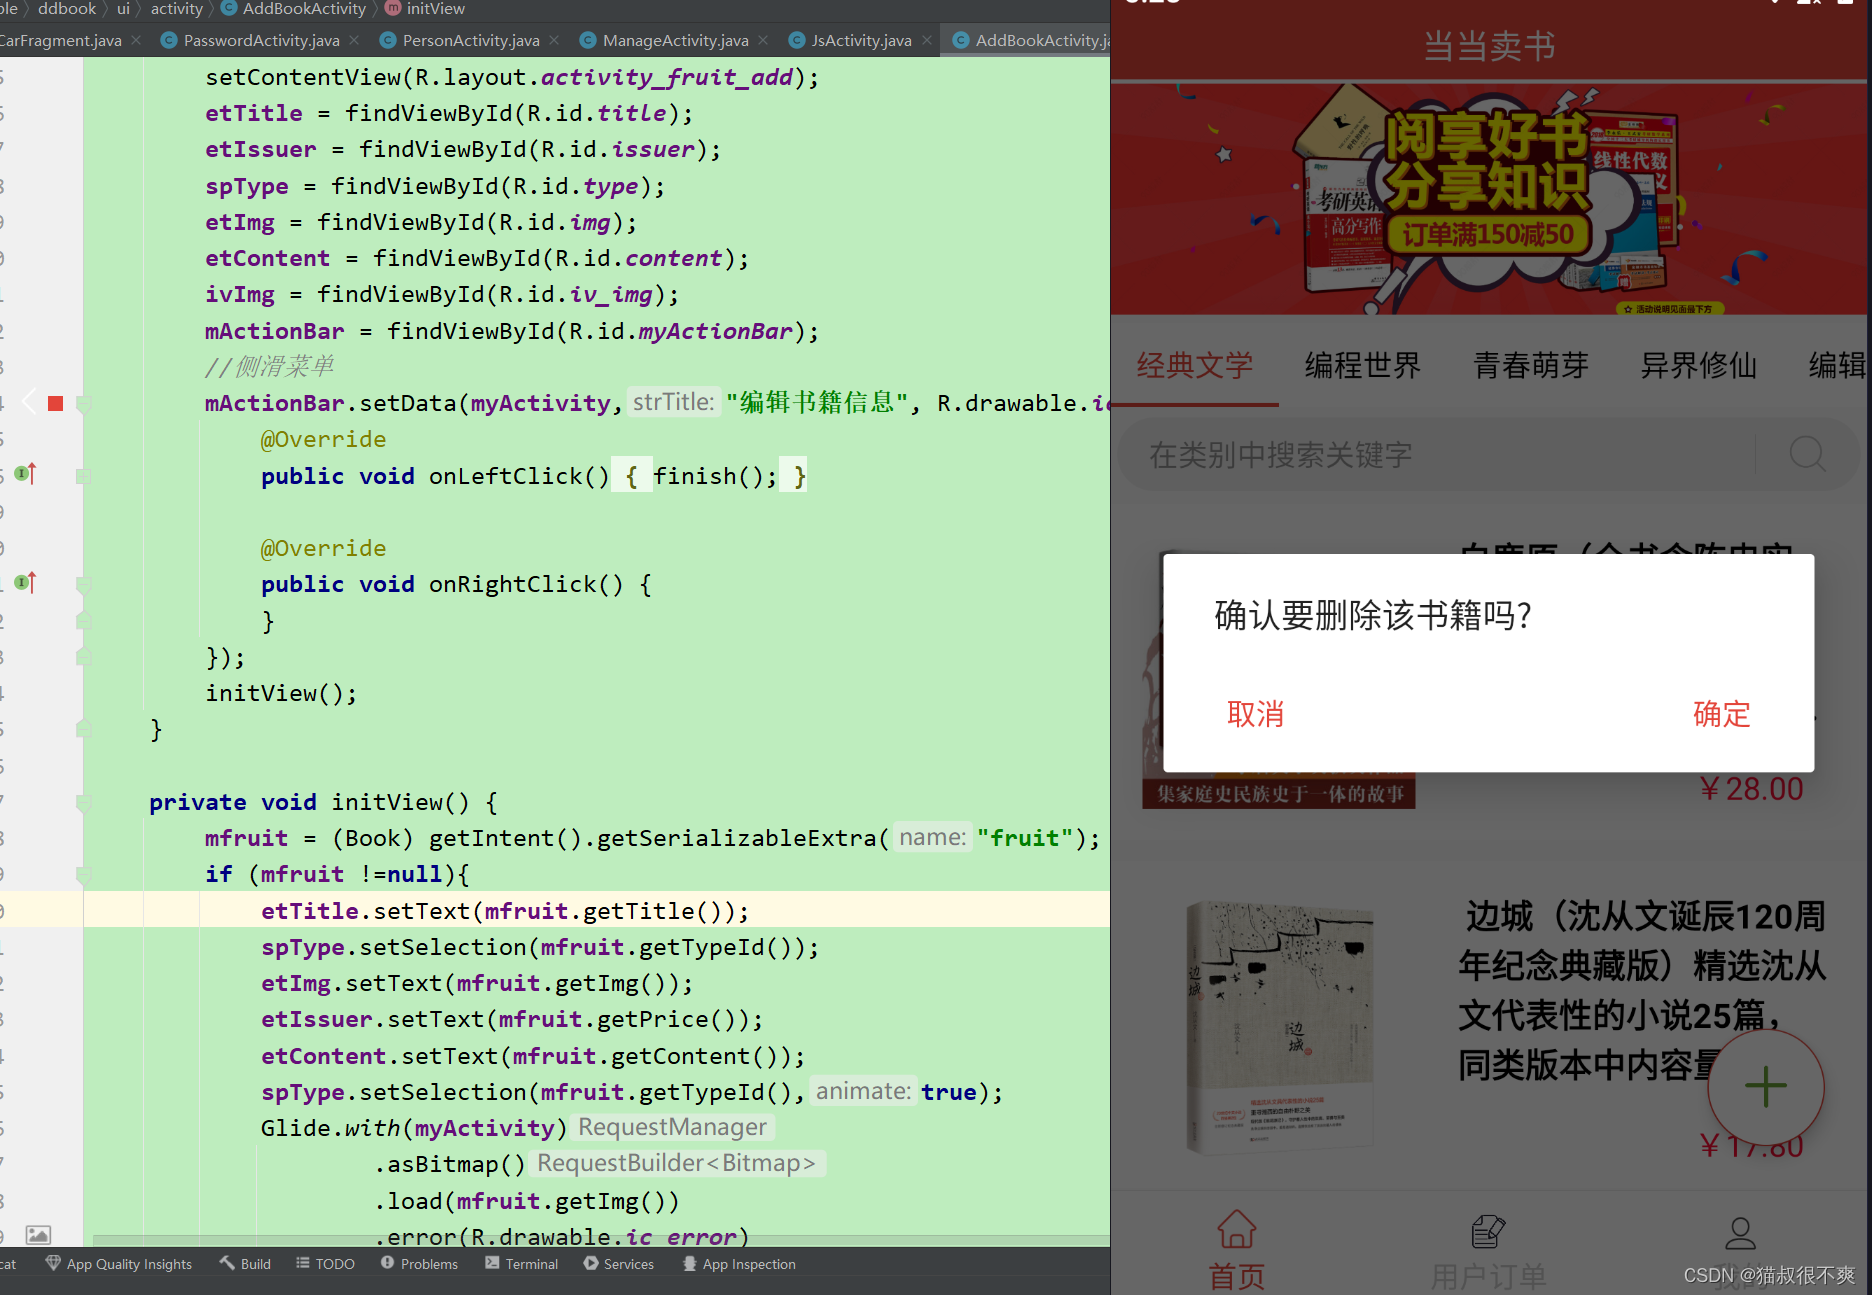
Task: Click 确定 to confirm book deletion
Action: point(1721,714)
